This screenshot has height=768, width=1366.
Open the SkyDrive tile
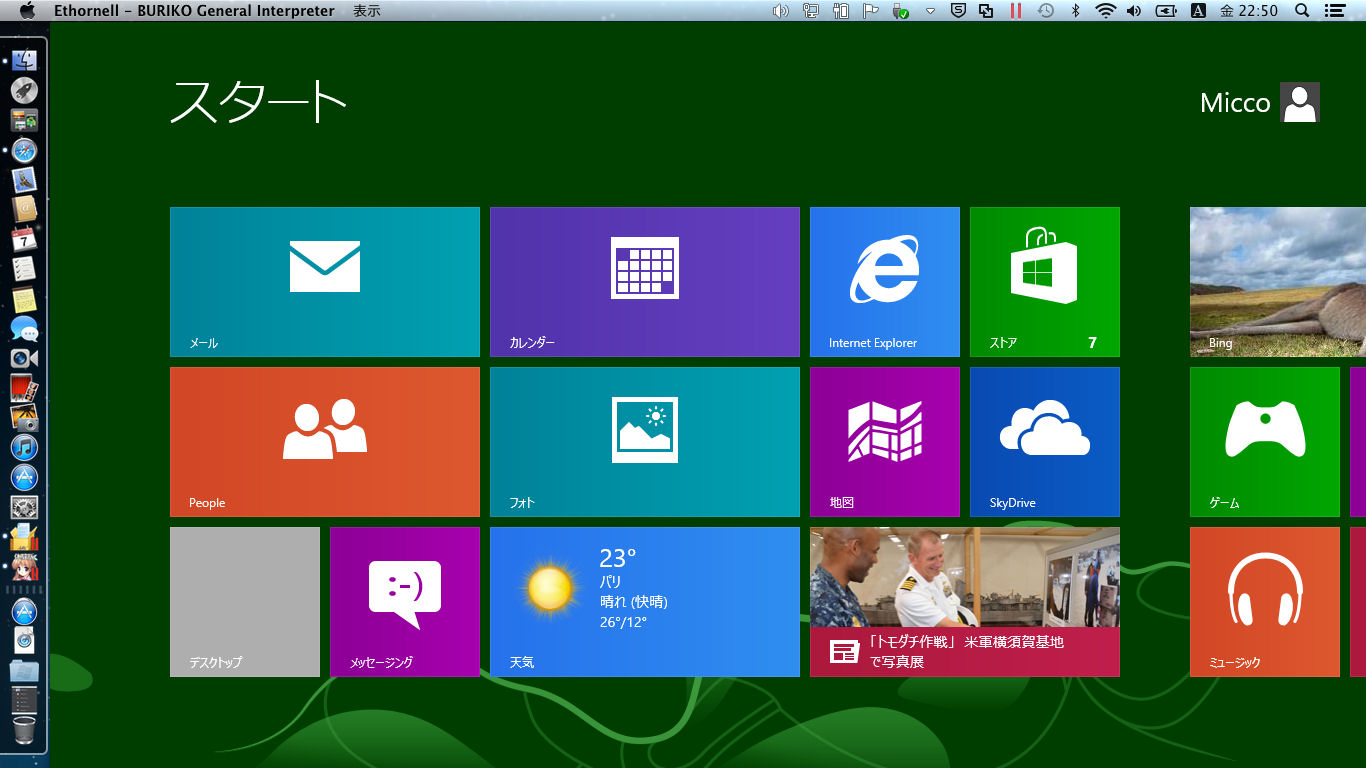point(1045,442)
